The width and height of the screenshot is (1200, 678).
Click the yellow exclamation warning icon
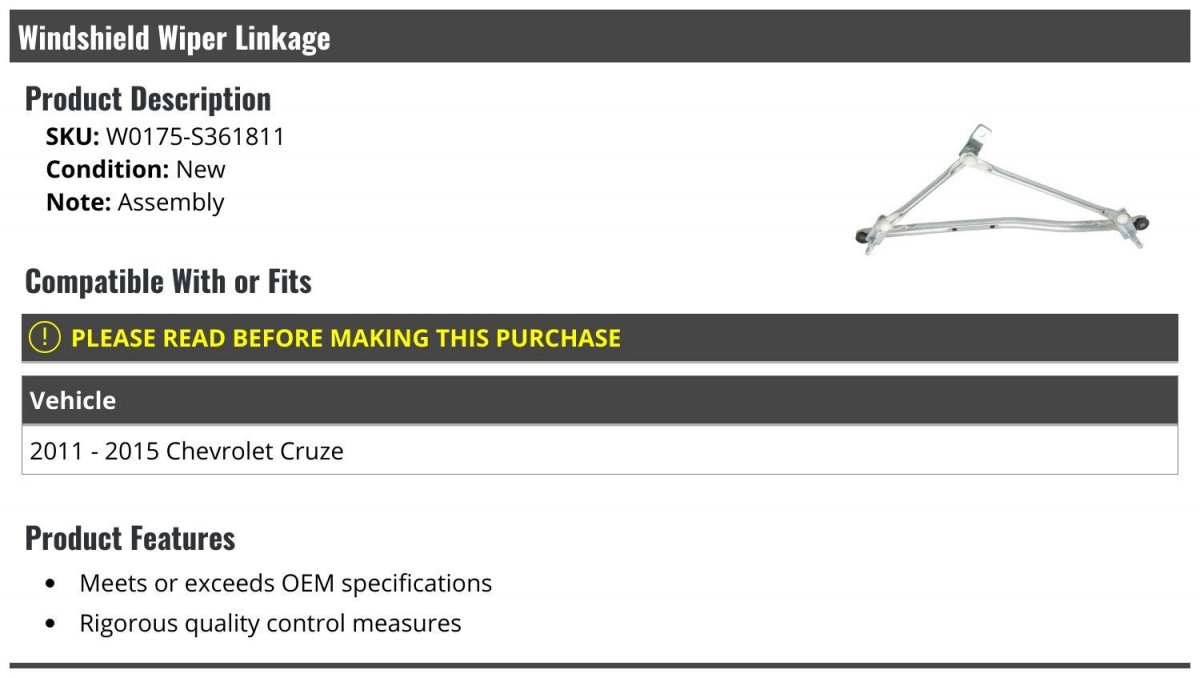(x=45, y=337)
